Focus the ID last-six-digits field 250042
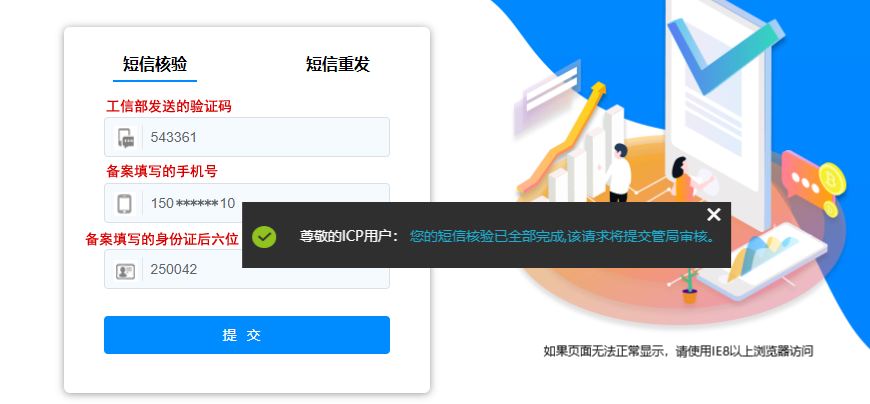The height and width of the screenshot is (404, 870). pos(247,269)
